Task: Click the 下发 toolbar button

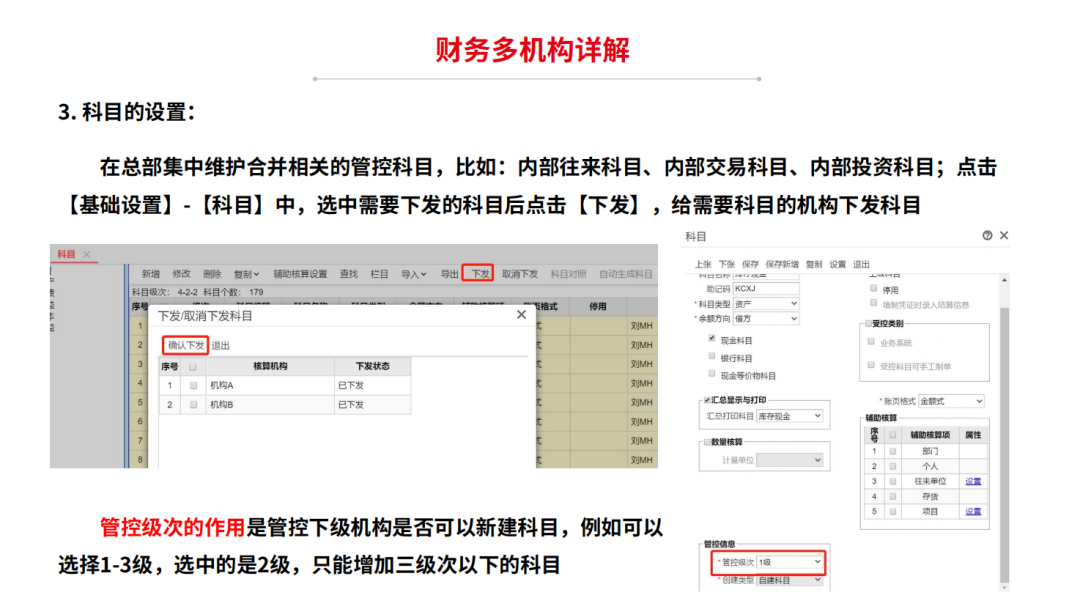Action: coord(479,273)
